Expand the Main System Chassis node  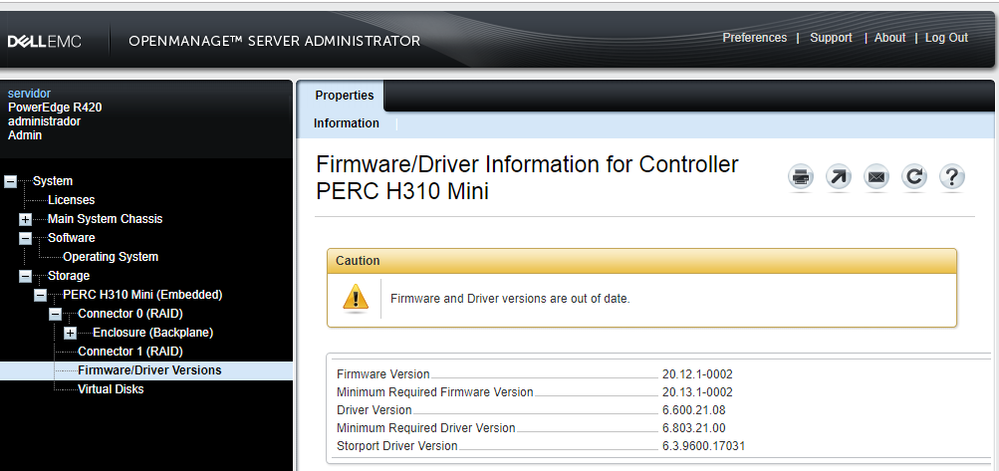tap(25, 219)
